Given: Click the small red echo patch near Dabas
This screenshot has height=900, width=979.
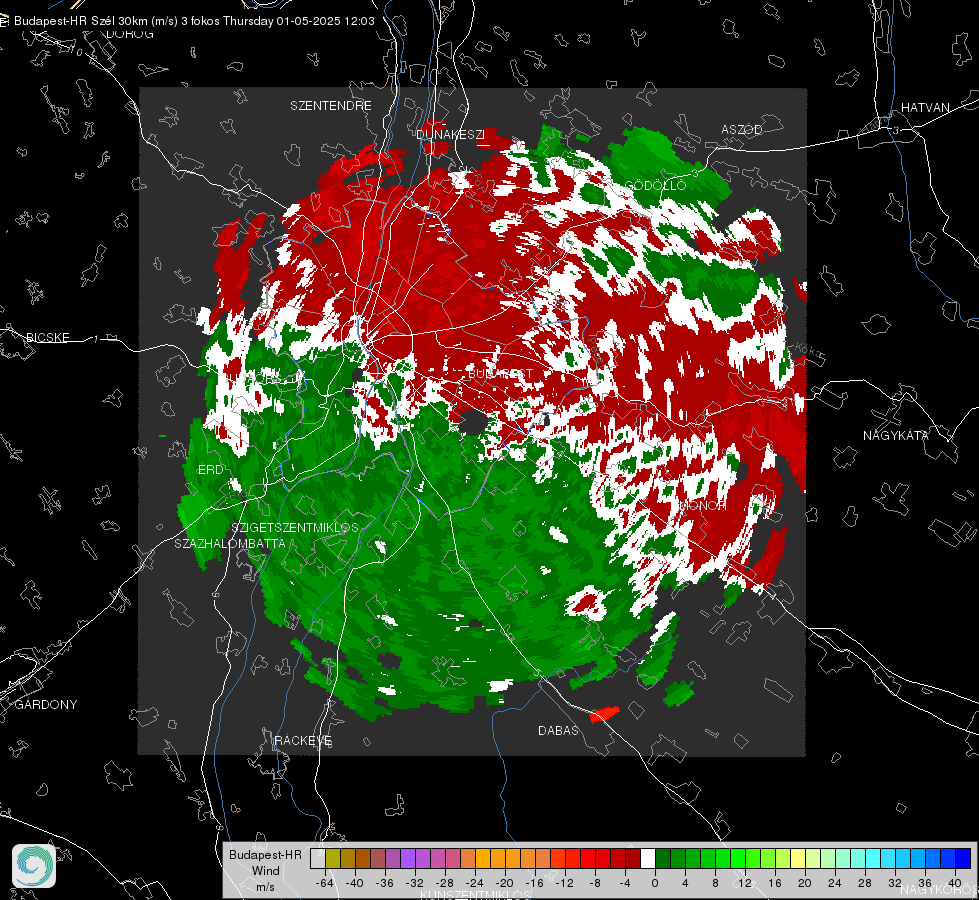Looking at the screenshot, I should (605, 713).
